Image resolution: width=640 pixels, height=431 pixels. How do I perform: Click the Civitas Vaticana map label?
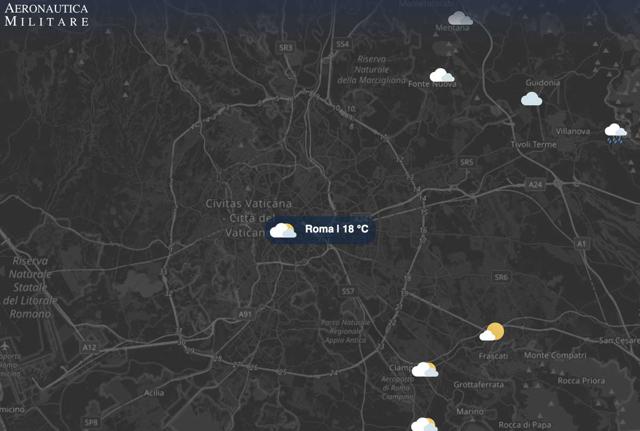coord(249,203)
